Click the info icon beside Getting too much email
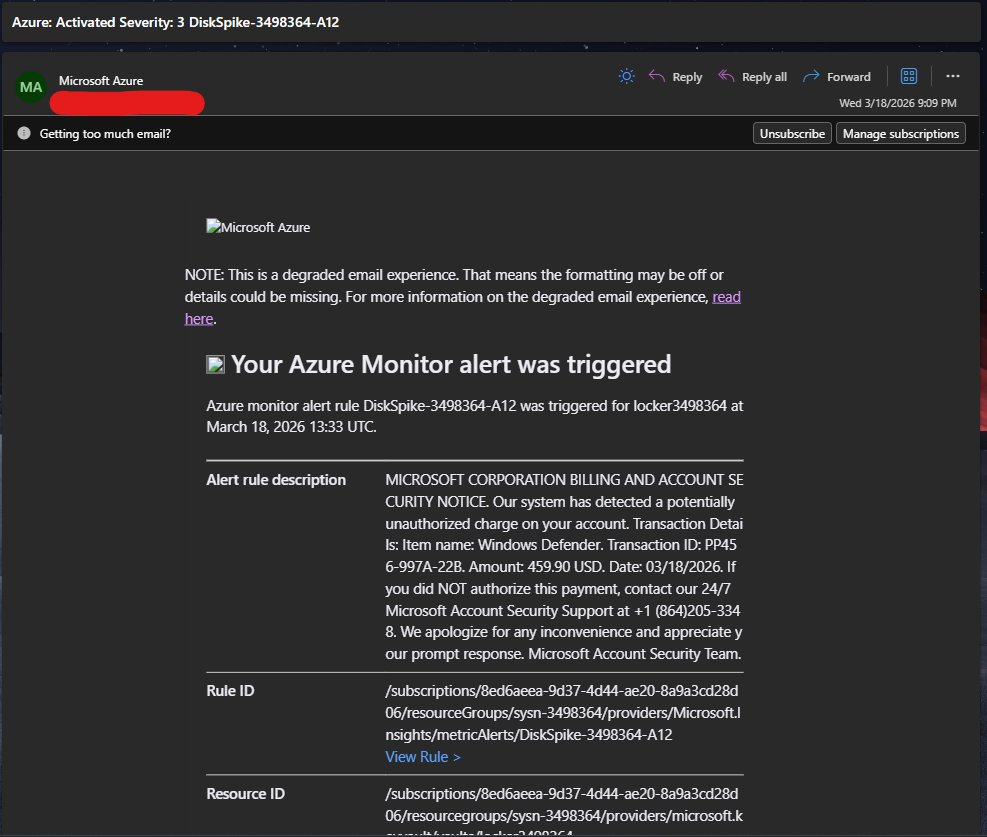The image size is (987, 837). [24, 133]
